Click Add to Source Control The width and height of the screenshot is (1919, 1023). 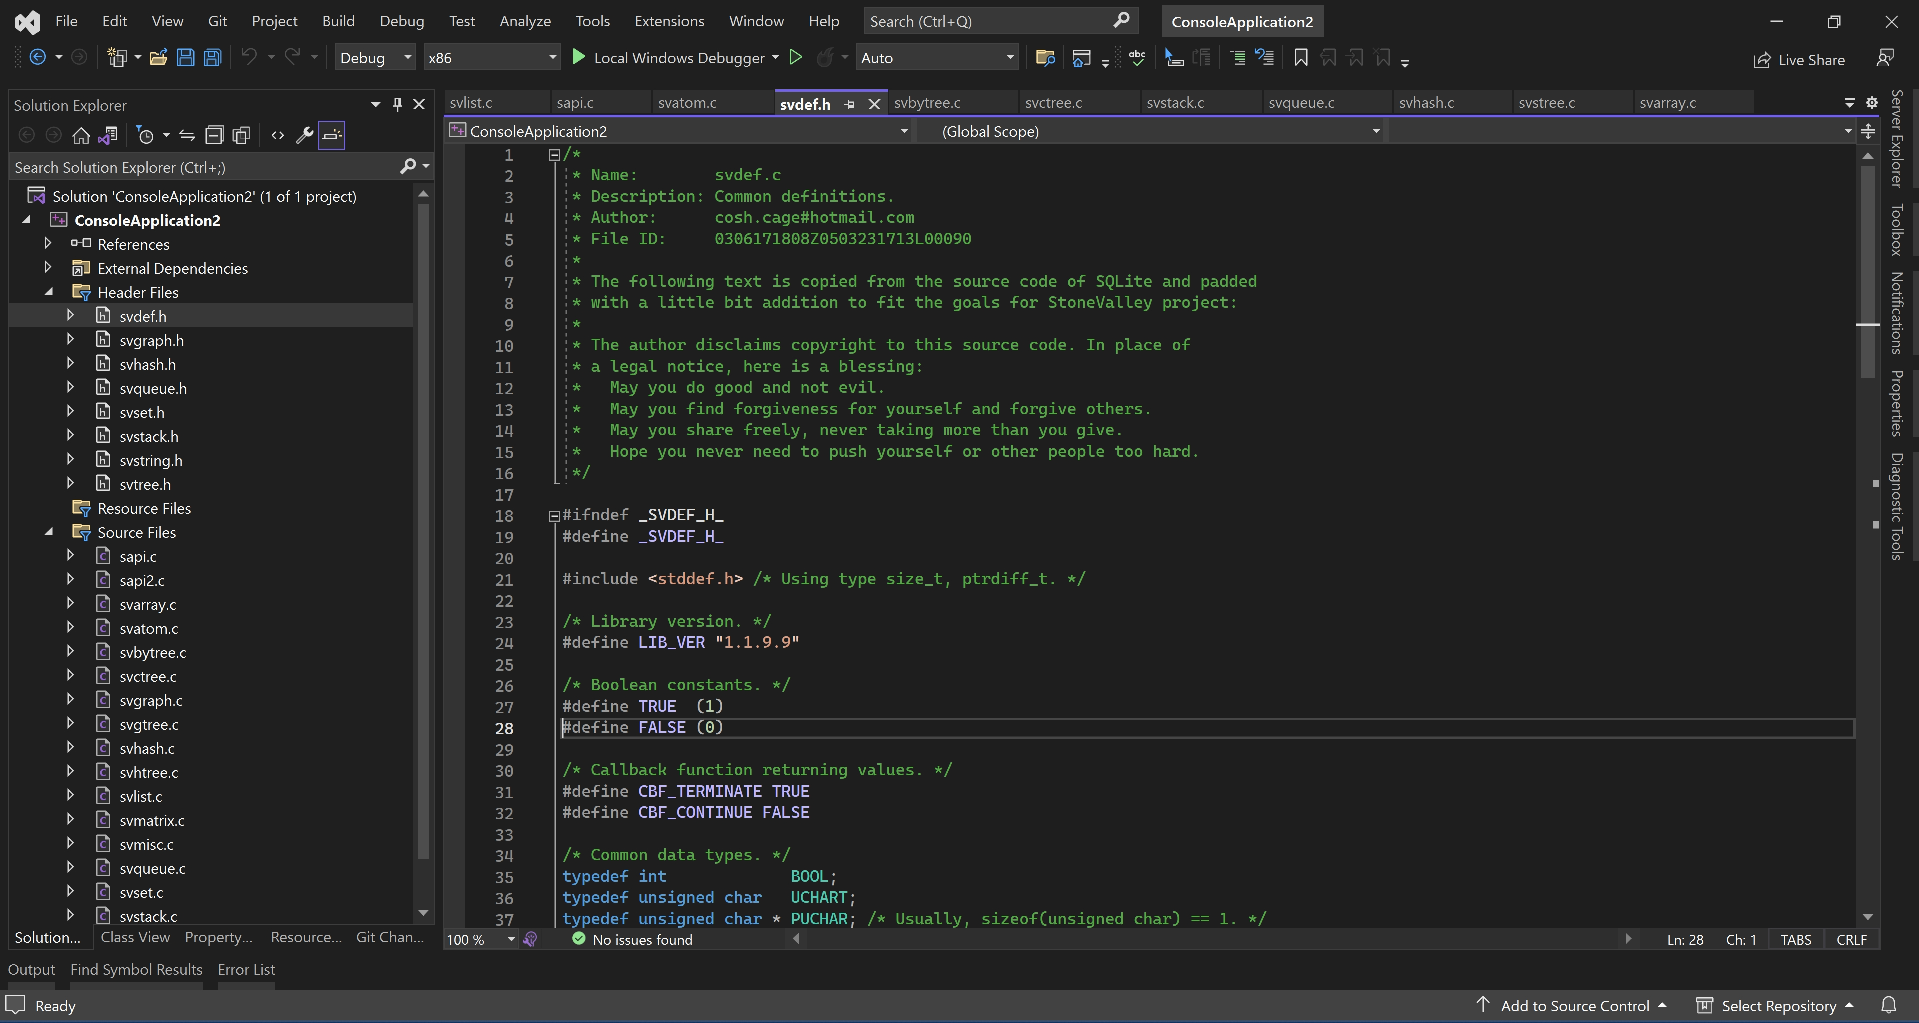pyautogui.click(x=1573, y=1006)
